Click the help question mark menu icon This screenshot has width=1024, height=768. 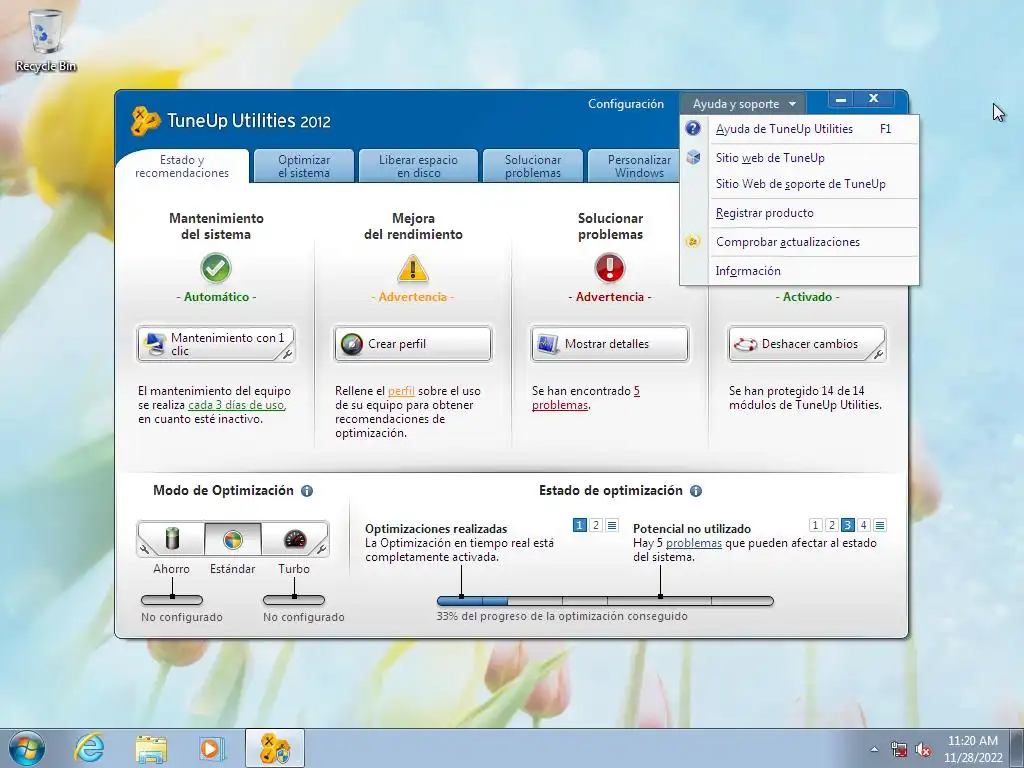coord(693,129)
